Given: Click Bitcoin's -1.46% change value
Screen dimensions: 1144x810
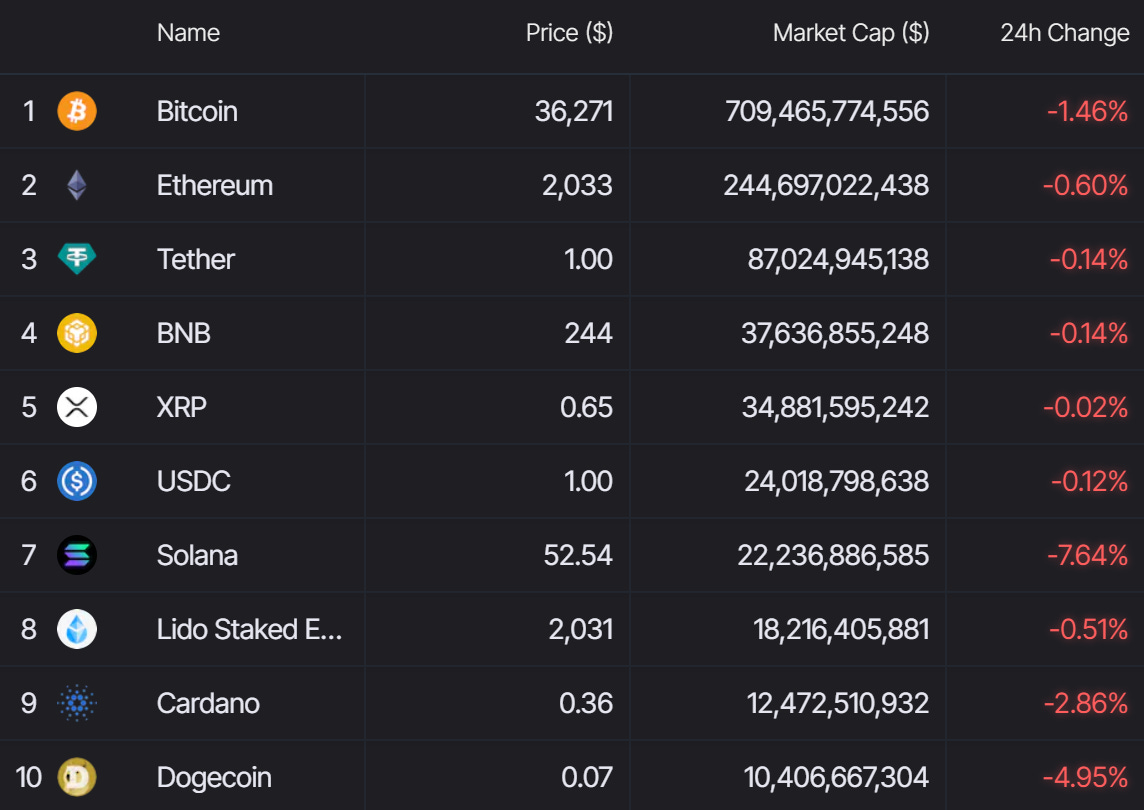Looking at the screenshot, I should (x=1087, y=112).
